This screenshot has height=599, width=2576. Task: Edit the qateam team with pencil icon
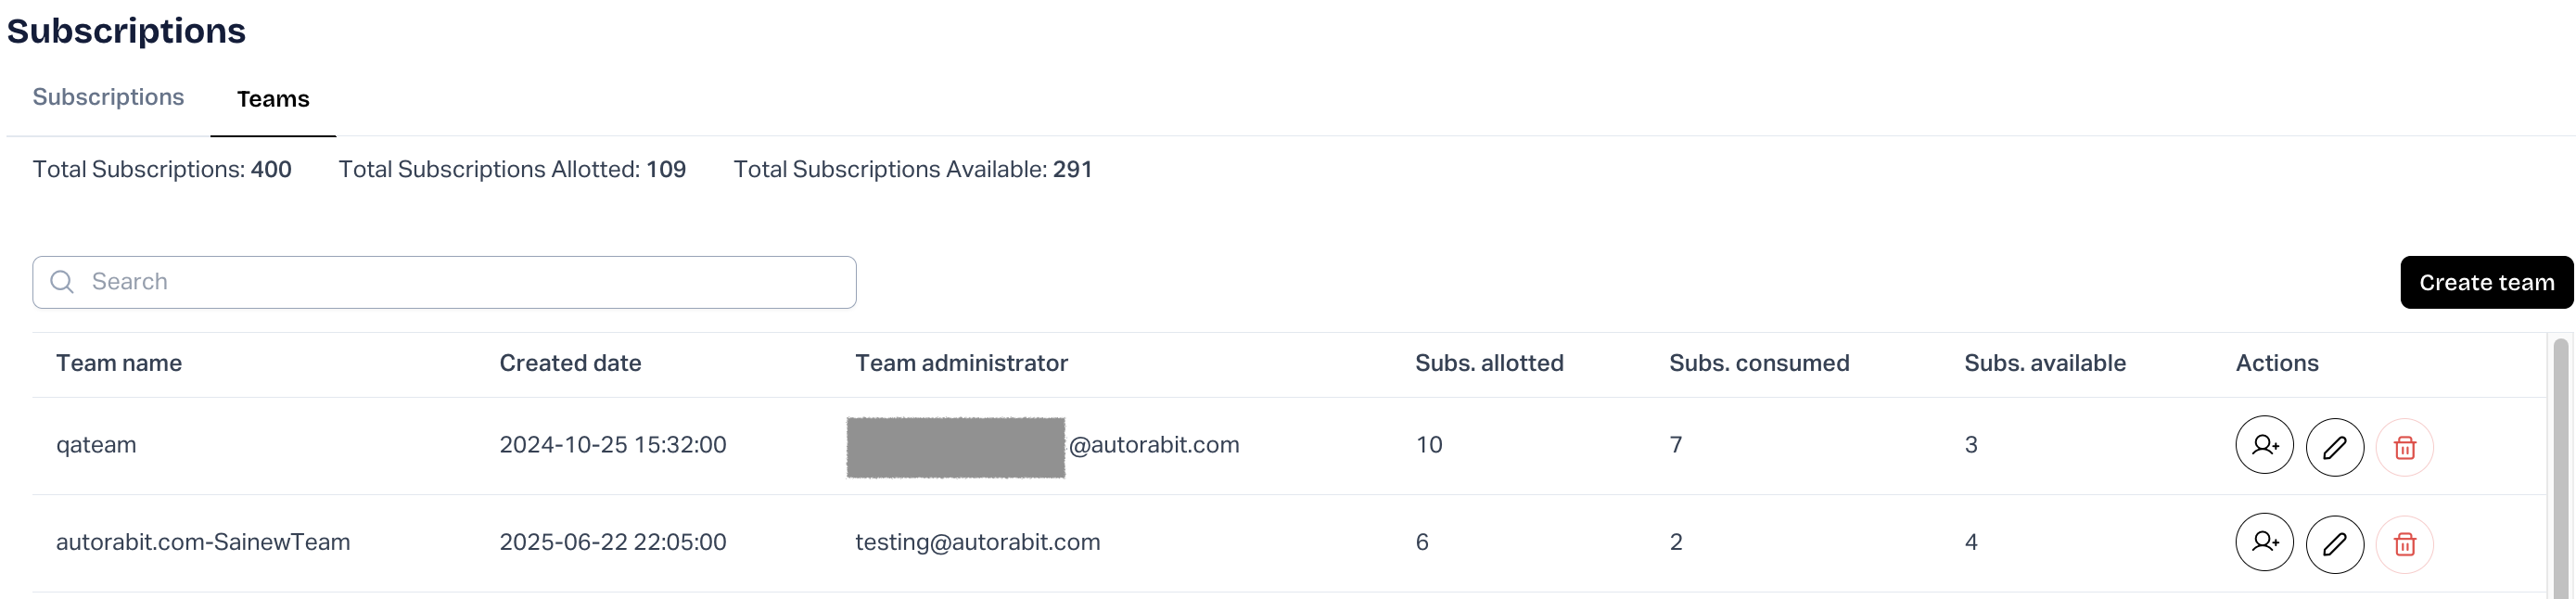coord(2334,447)
